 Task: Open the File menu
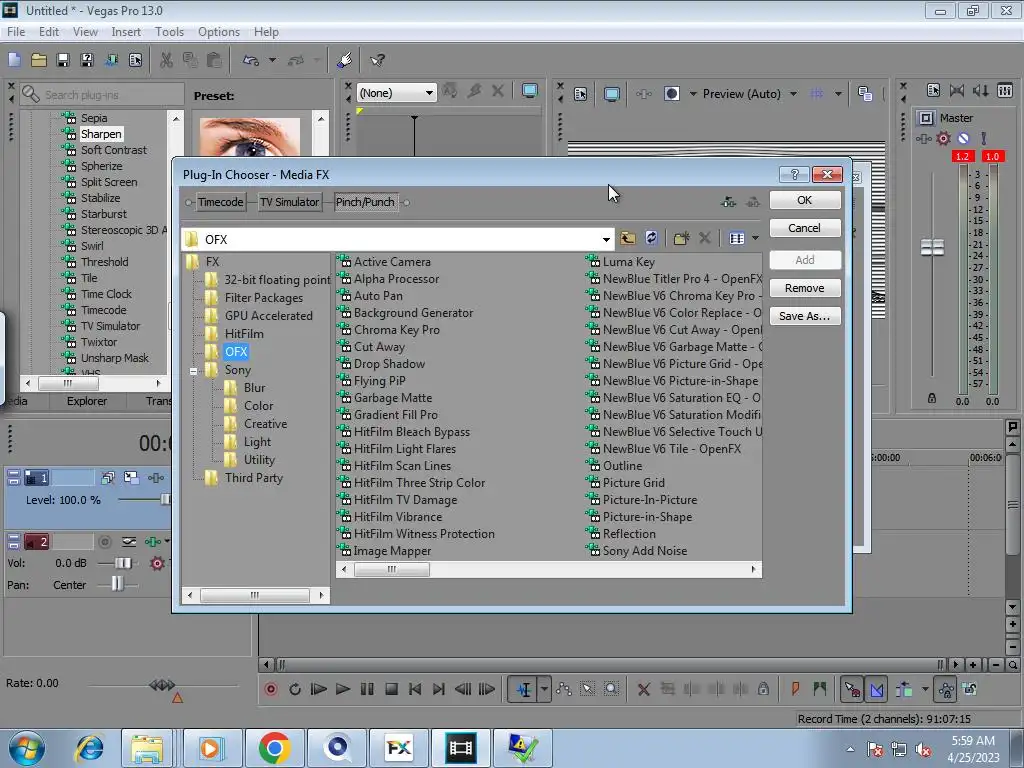16,31
